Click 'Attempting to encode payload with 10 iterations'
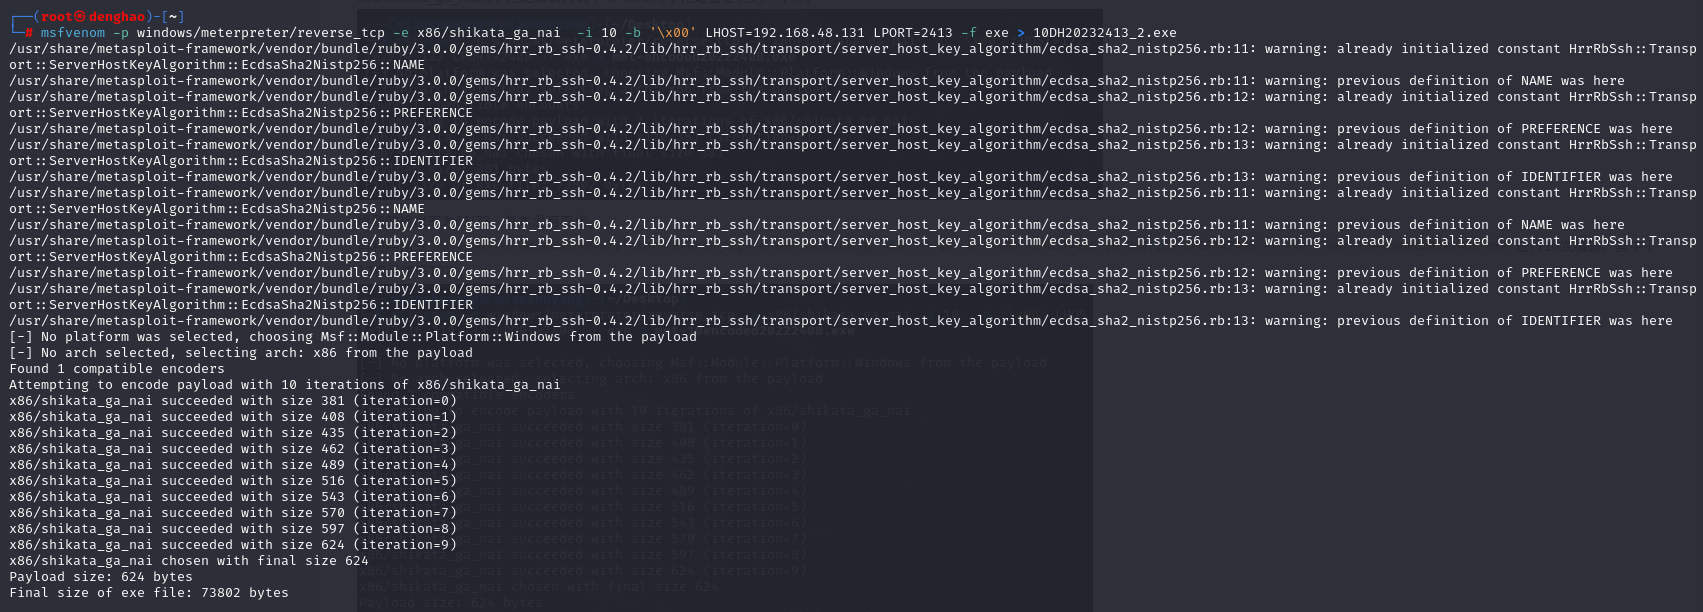 click(x=285, y=385)
